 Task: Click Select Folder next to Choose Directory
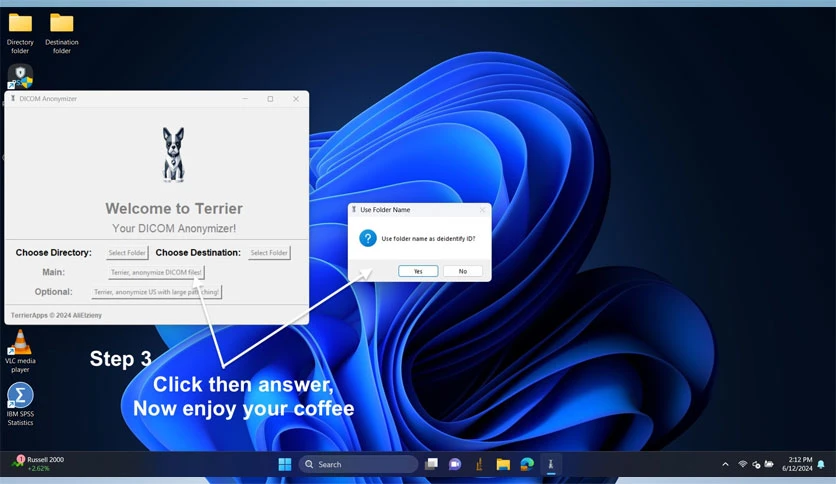coord(127,253)
